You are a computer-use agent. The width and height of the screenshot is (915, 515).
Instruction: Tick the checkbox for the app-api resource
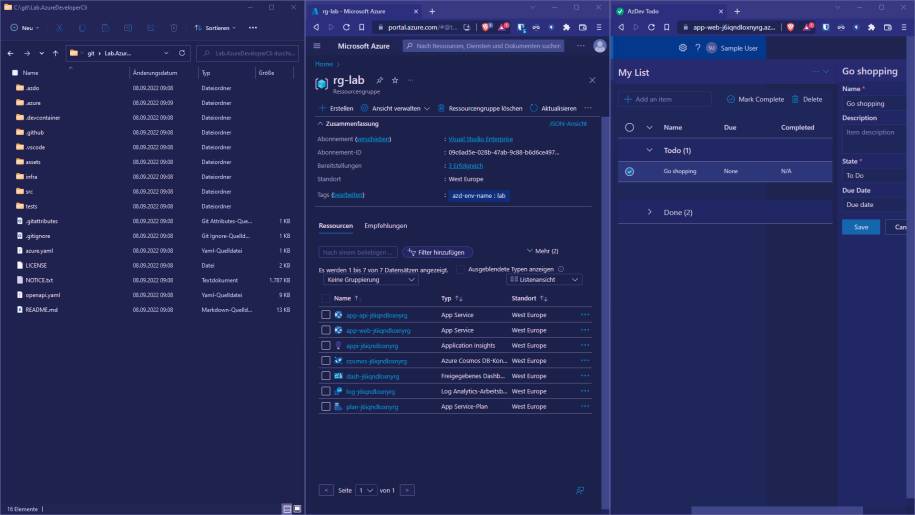326,315
